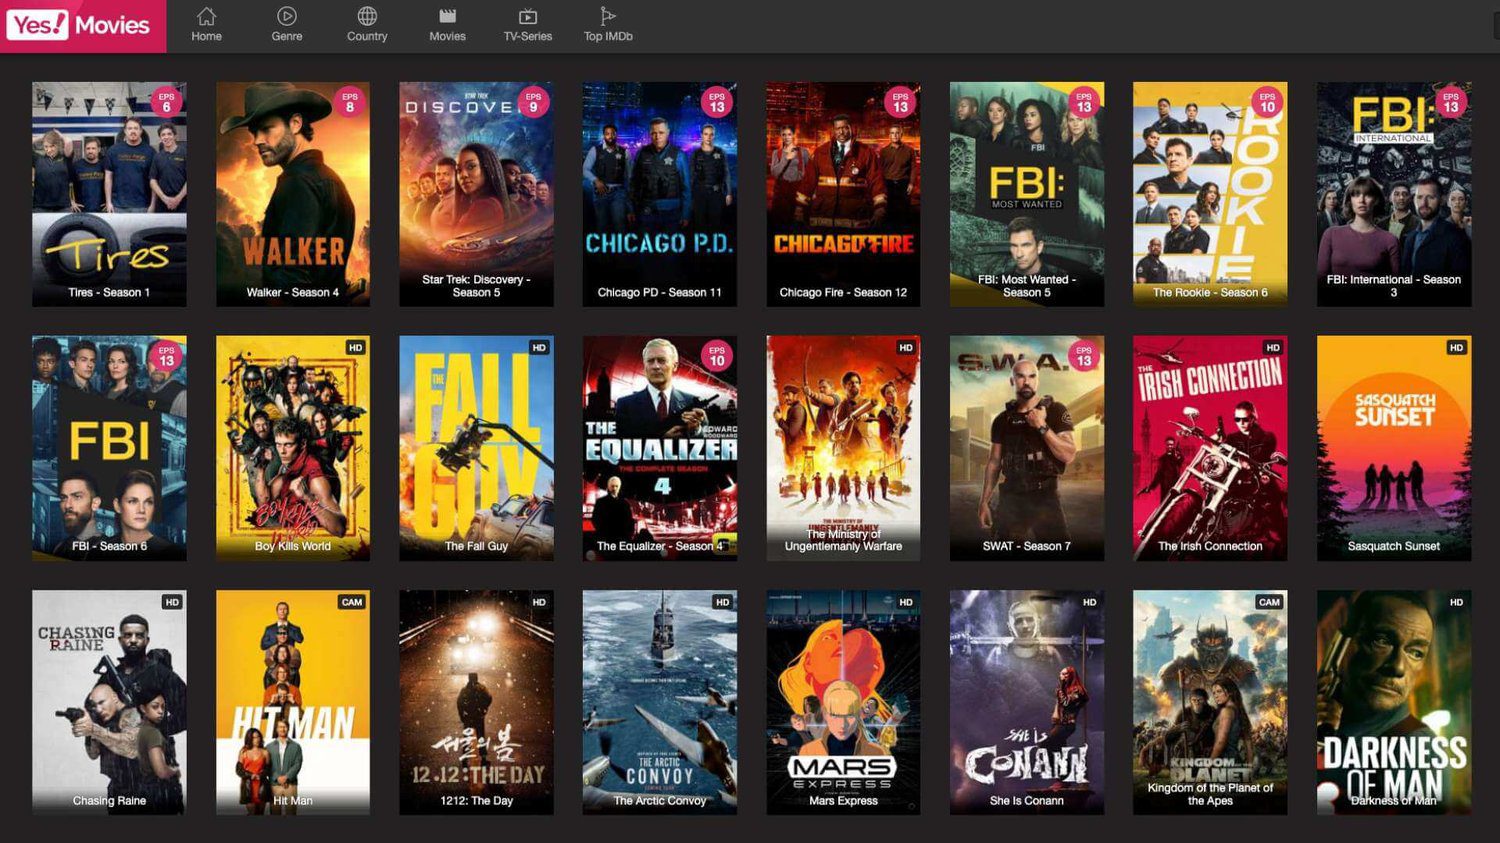
Task: Open Sasquatch Sunset poster
Action: 1394,448
